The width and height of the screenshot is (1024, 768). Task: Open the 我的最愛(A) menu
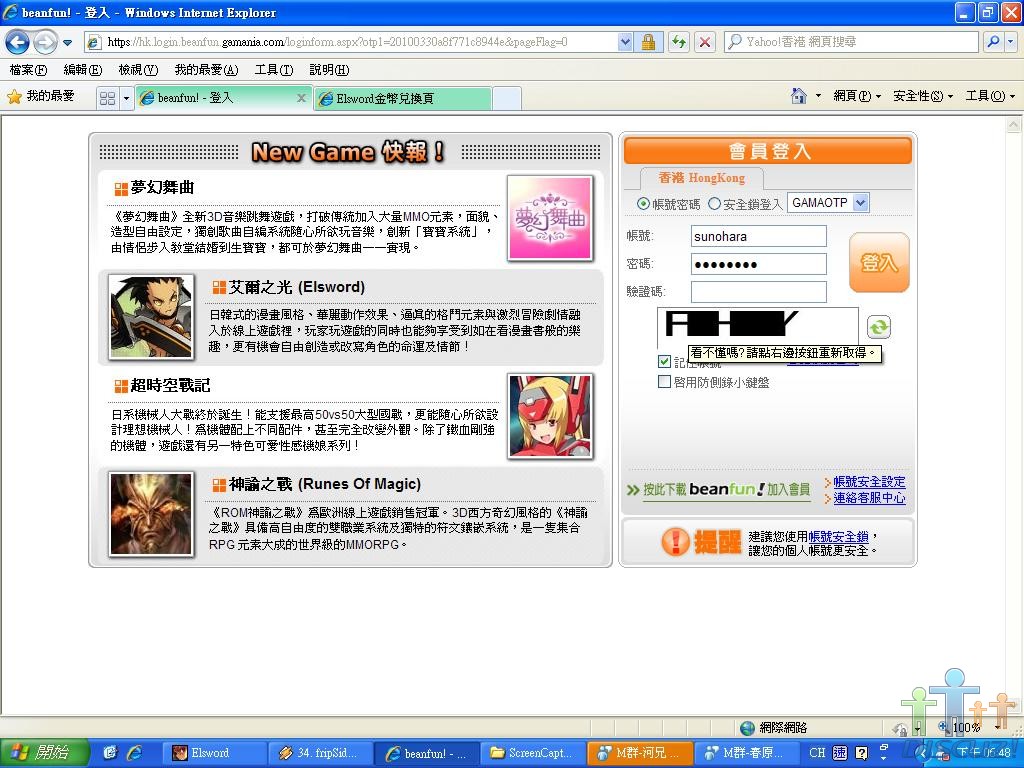[206, 70]
